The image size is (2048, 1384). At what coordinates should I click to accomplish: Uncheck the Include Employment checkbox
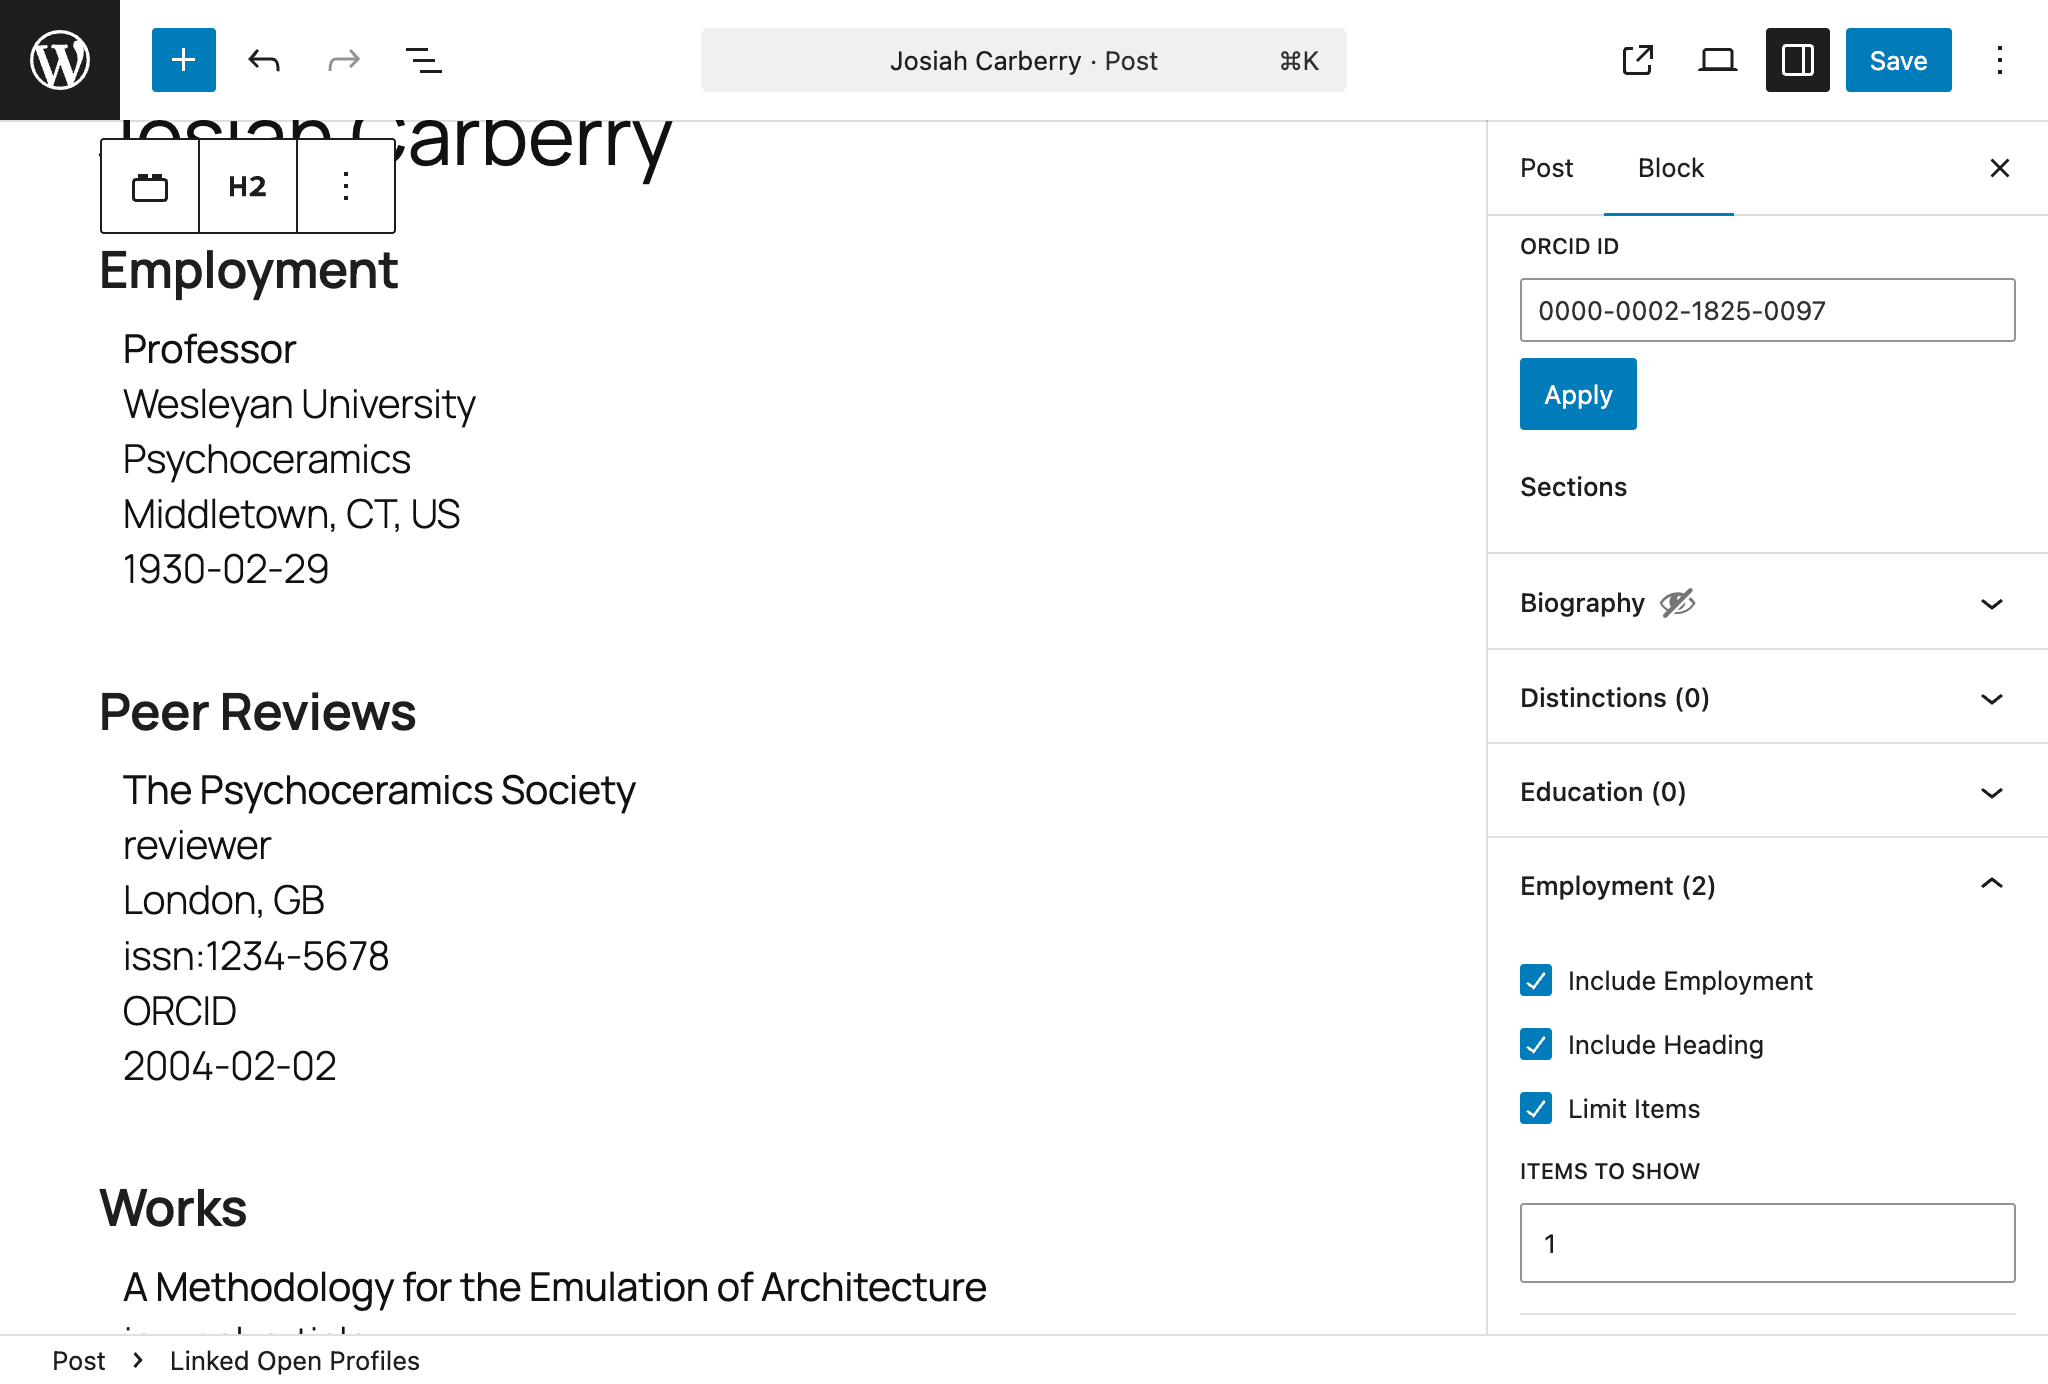[1536, 980]
